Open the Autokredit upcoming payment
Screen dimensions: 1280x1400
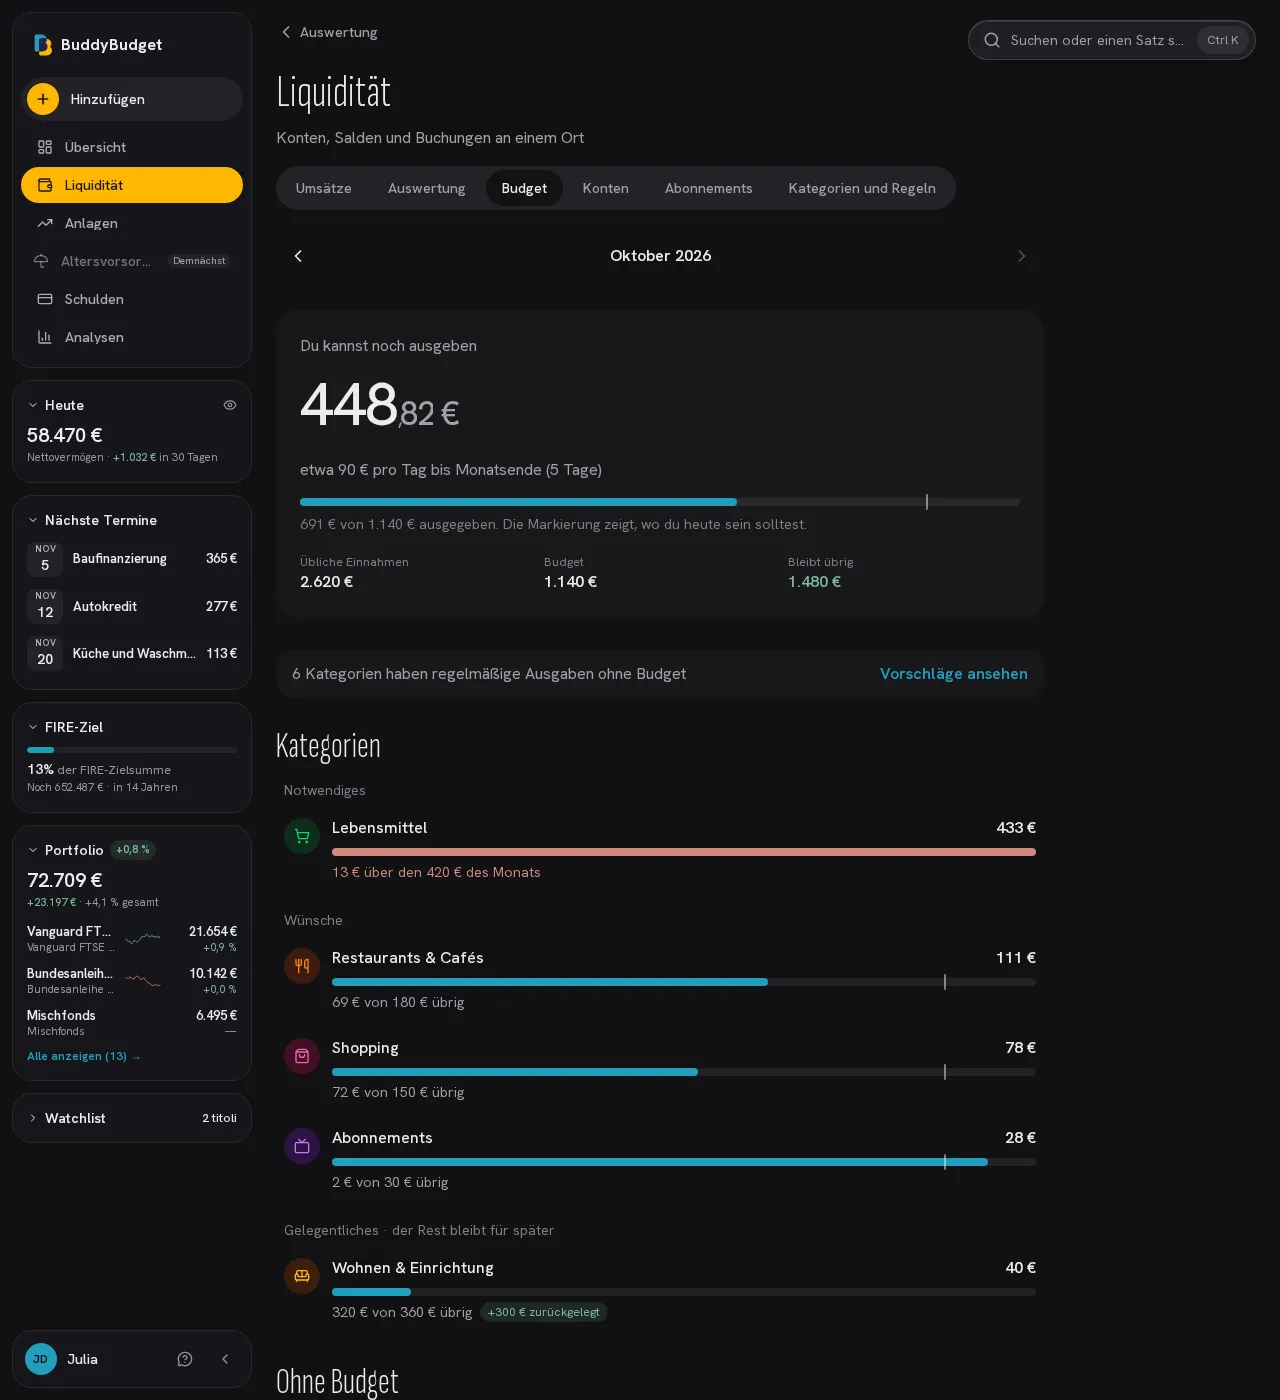click(x=132, y=606)
